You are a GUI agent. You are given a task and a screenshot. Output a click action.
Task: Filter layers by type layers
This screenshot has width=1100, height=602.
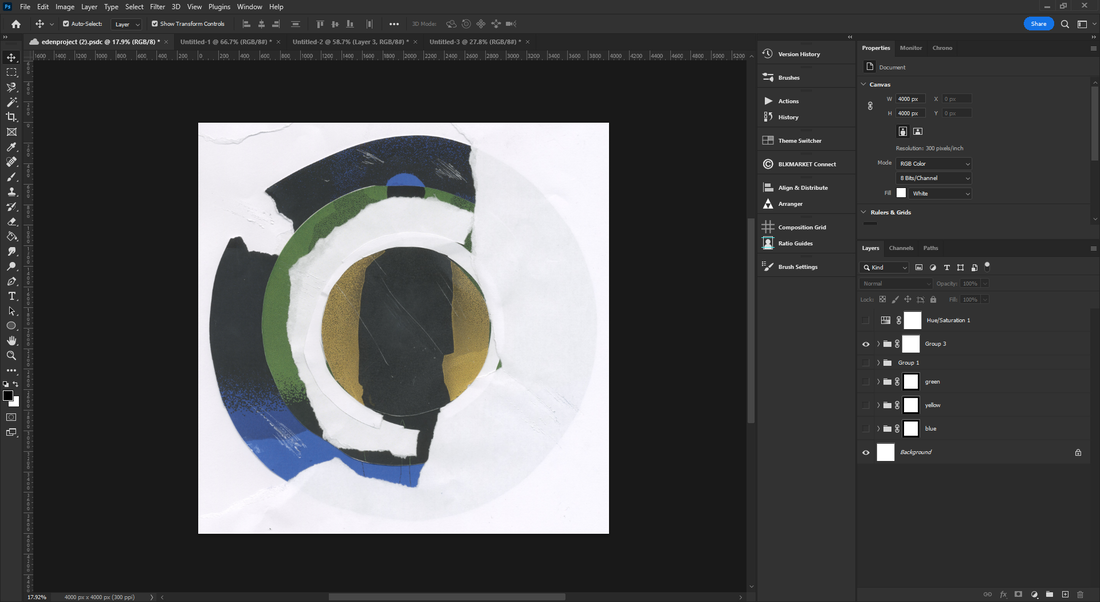coord(946,267)
